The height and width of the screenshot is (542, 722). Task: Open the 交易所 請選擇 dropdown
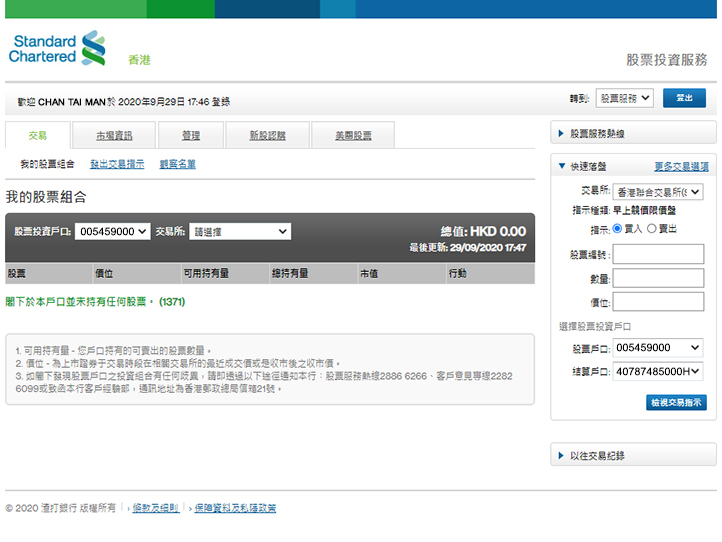coord(240,231)
